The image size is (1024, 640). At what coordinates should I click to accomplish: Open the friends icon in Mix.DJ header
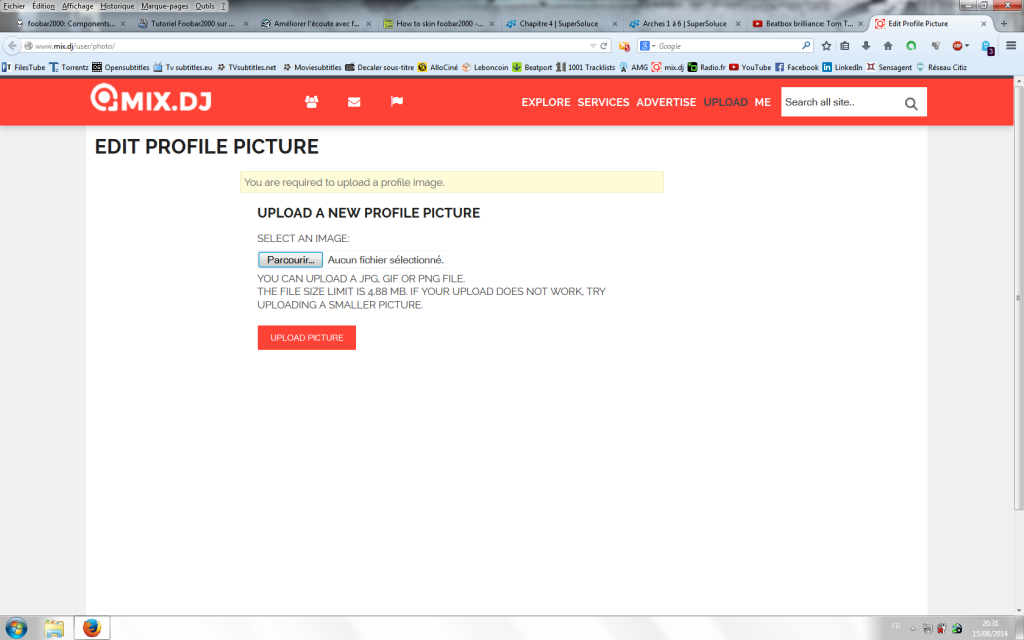[x=312, y=102]
